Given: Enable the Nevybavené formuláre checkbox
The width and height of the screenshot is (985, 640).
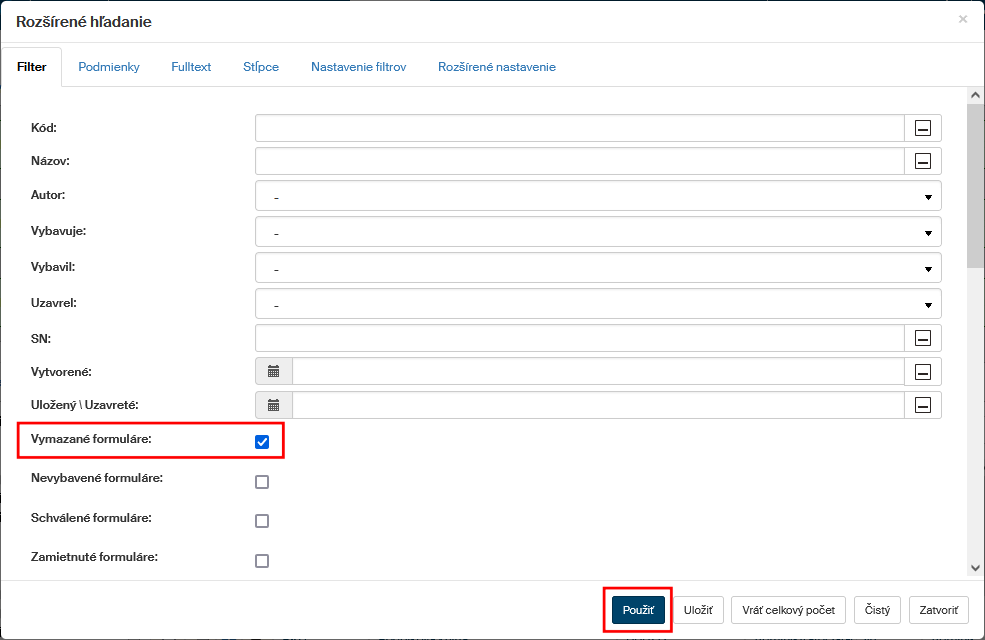Looking at the screenshot, I should pos(262,482).
